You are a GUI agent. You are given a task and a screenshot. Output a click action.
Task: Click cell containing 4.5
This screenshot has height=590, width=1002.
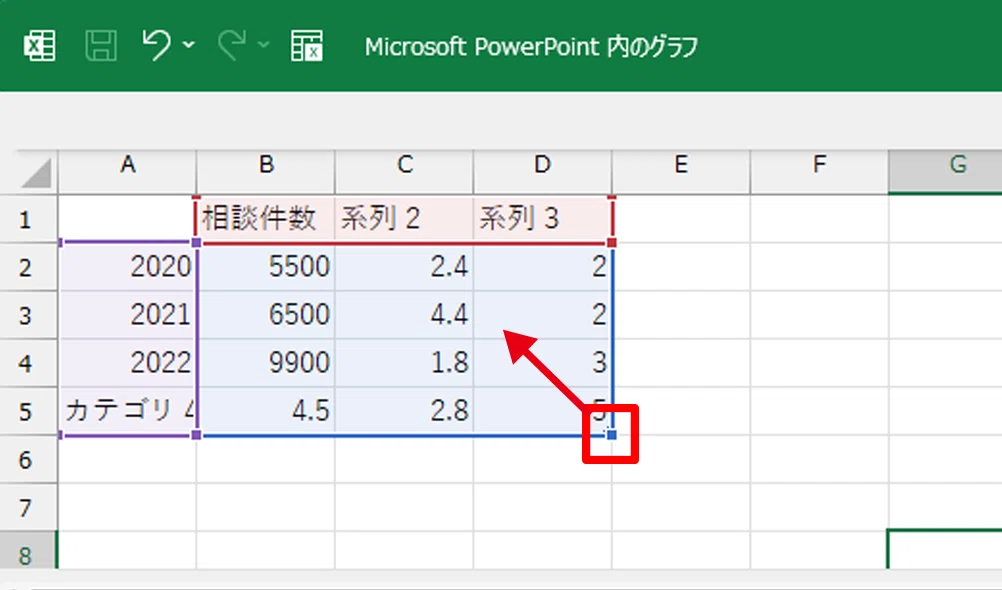(266, 411)
